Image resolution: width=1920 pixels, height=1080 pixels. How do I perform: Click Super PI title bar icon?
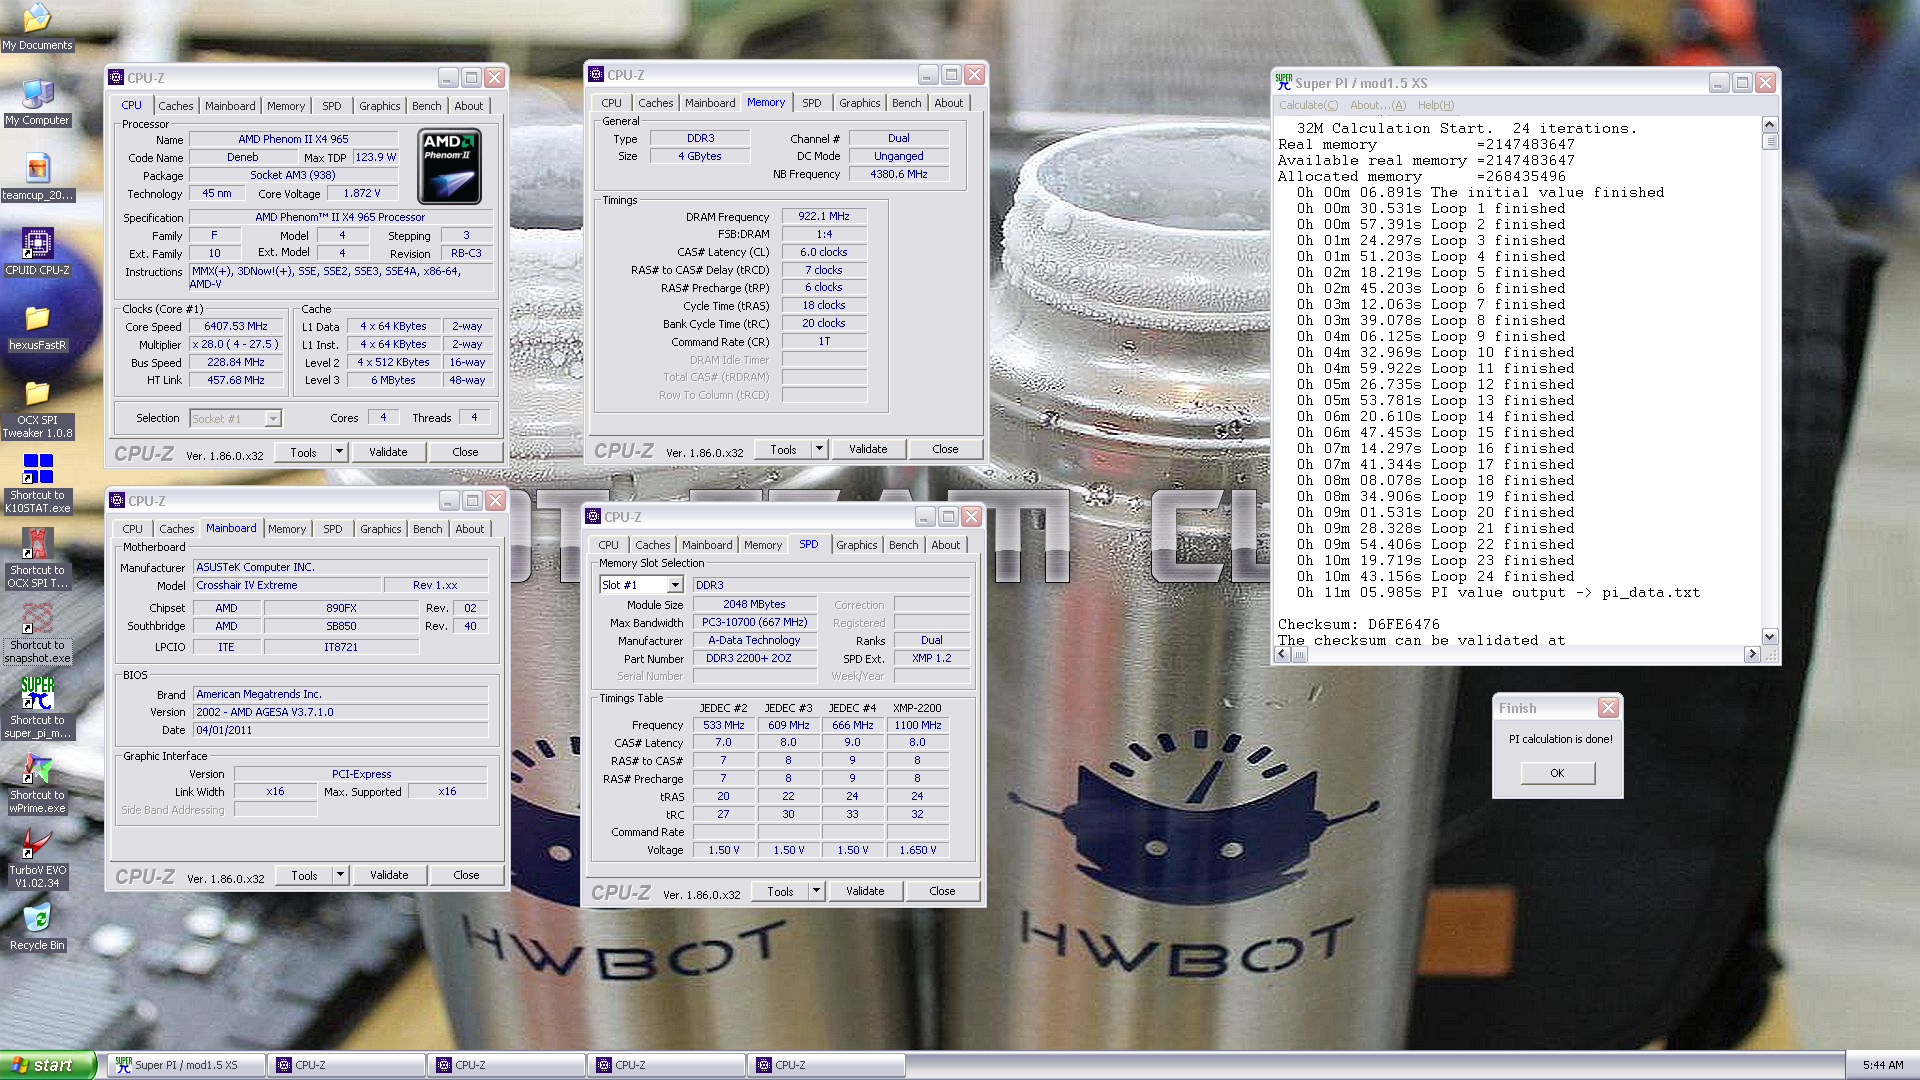coord(1284,83)
